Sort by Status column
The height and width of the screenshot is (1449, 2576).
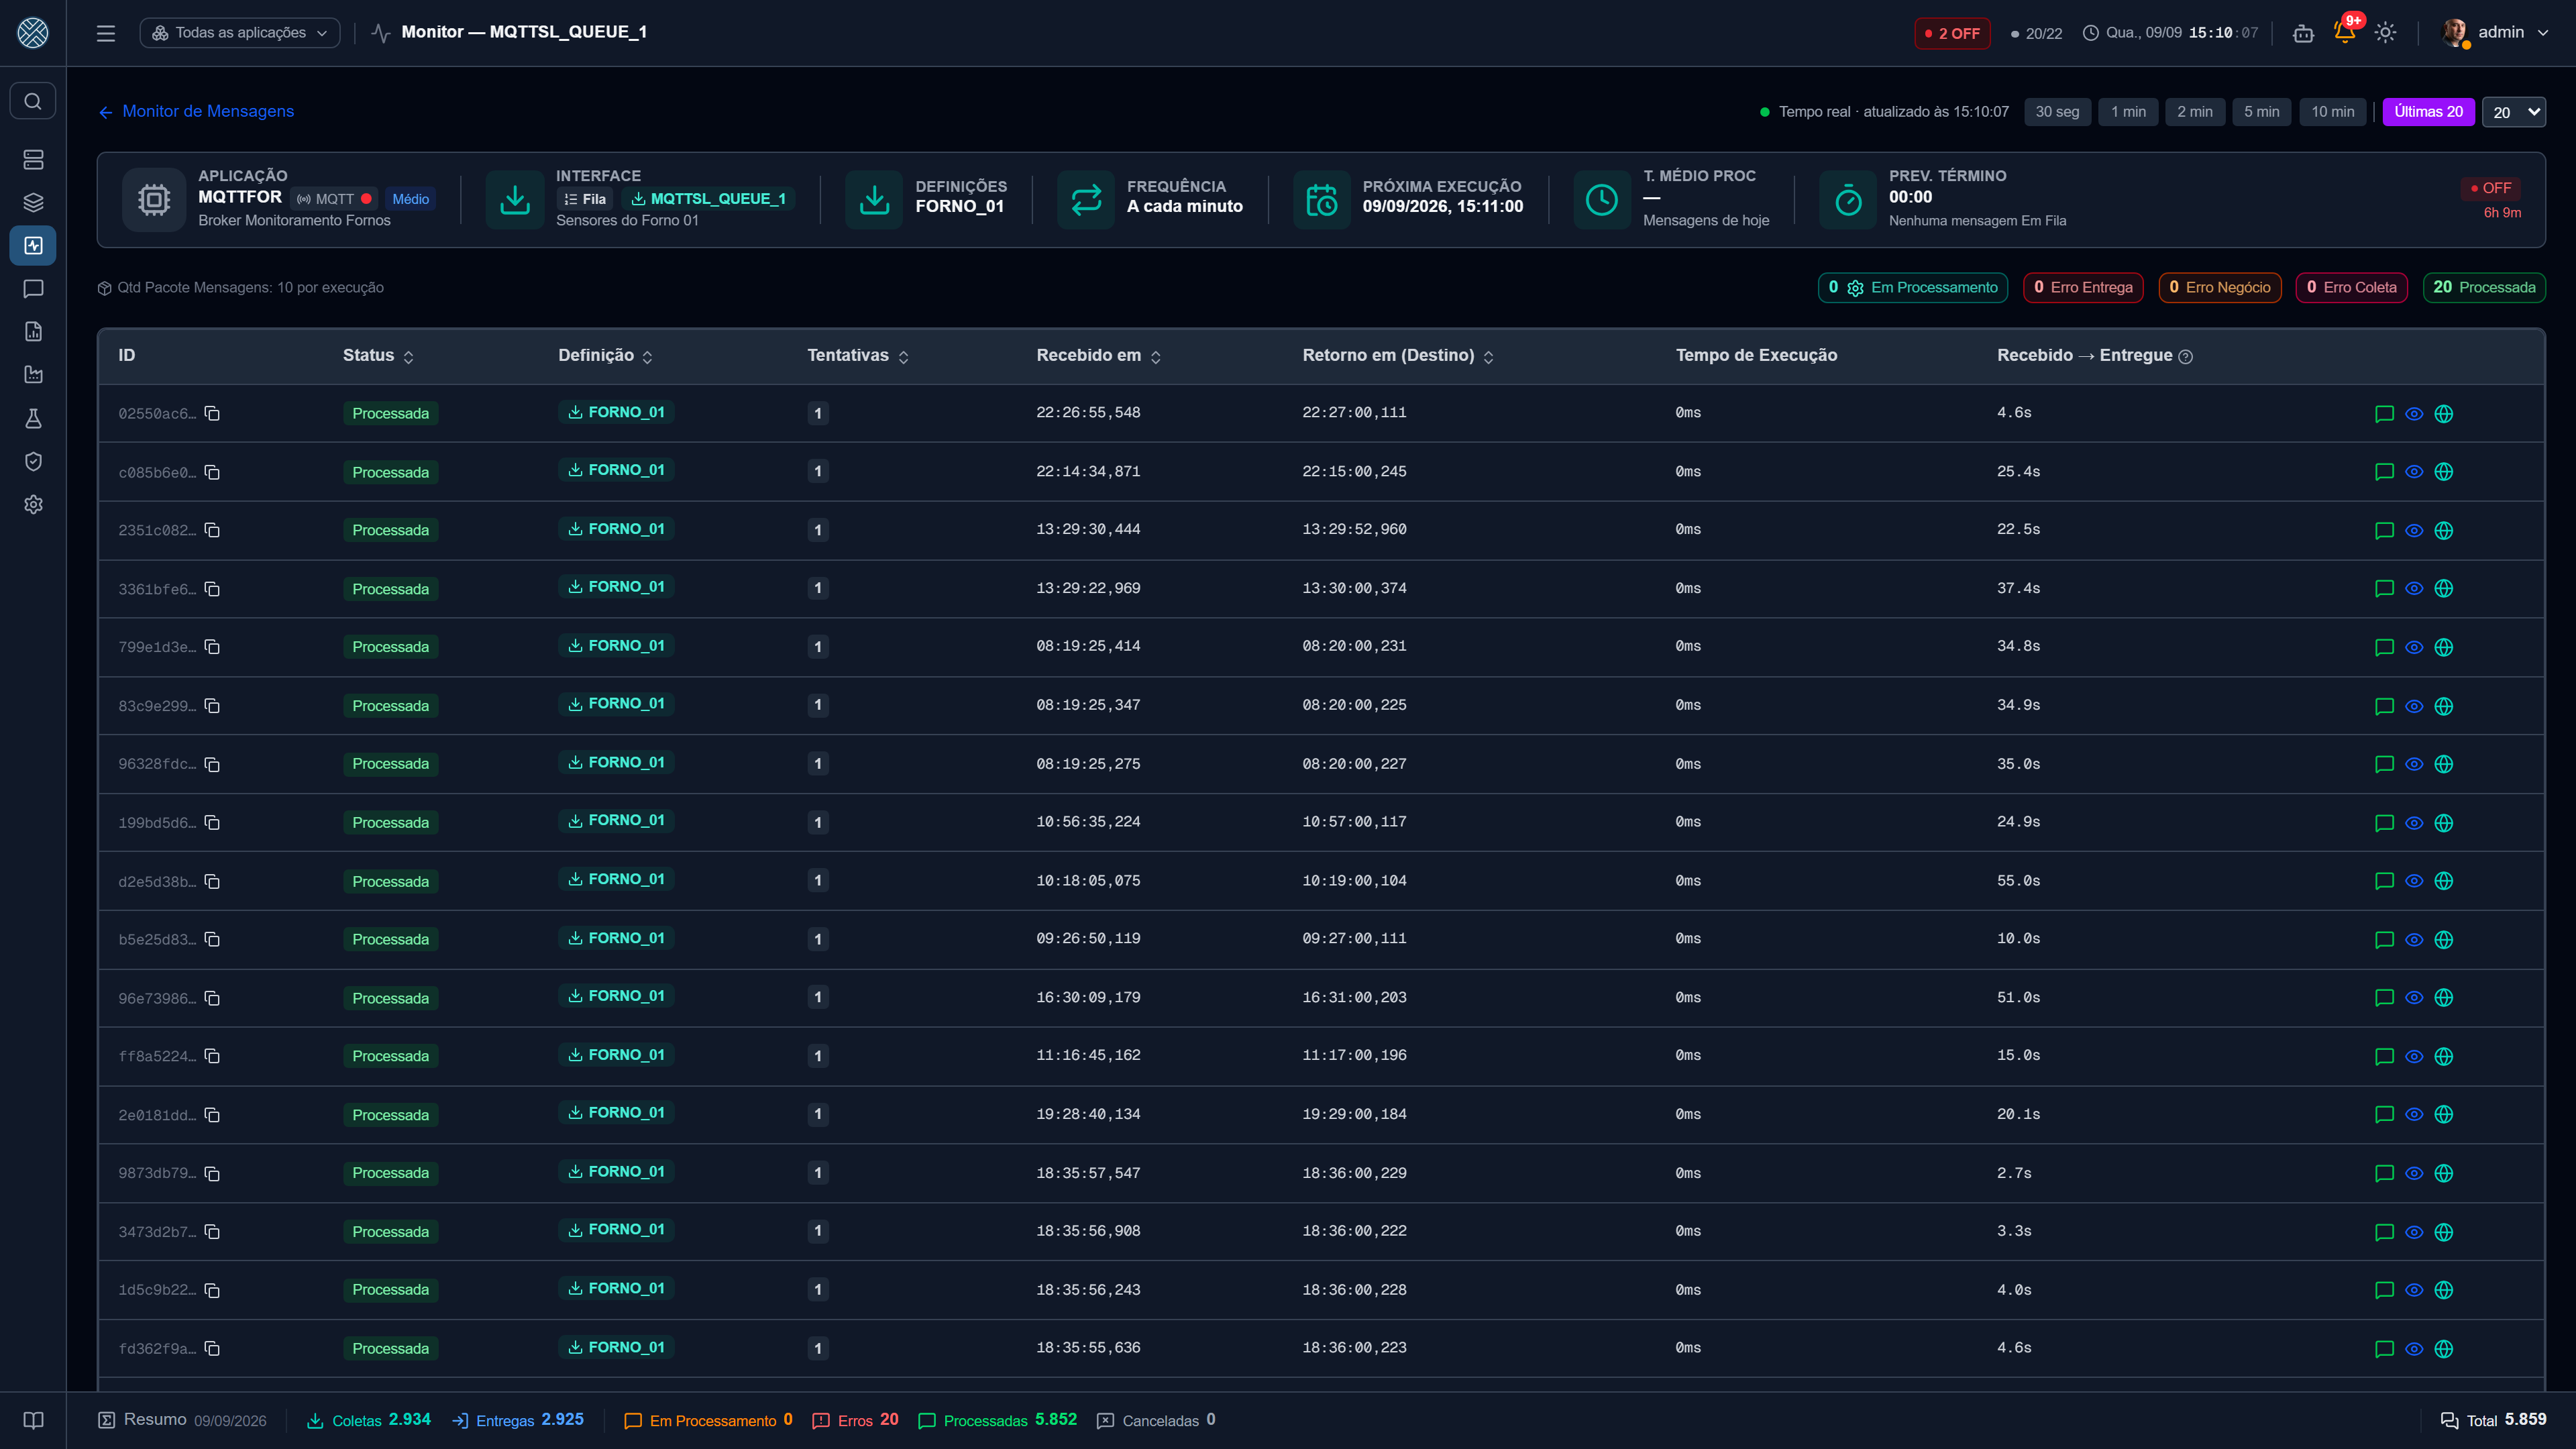point(378,356)
